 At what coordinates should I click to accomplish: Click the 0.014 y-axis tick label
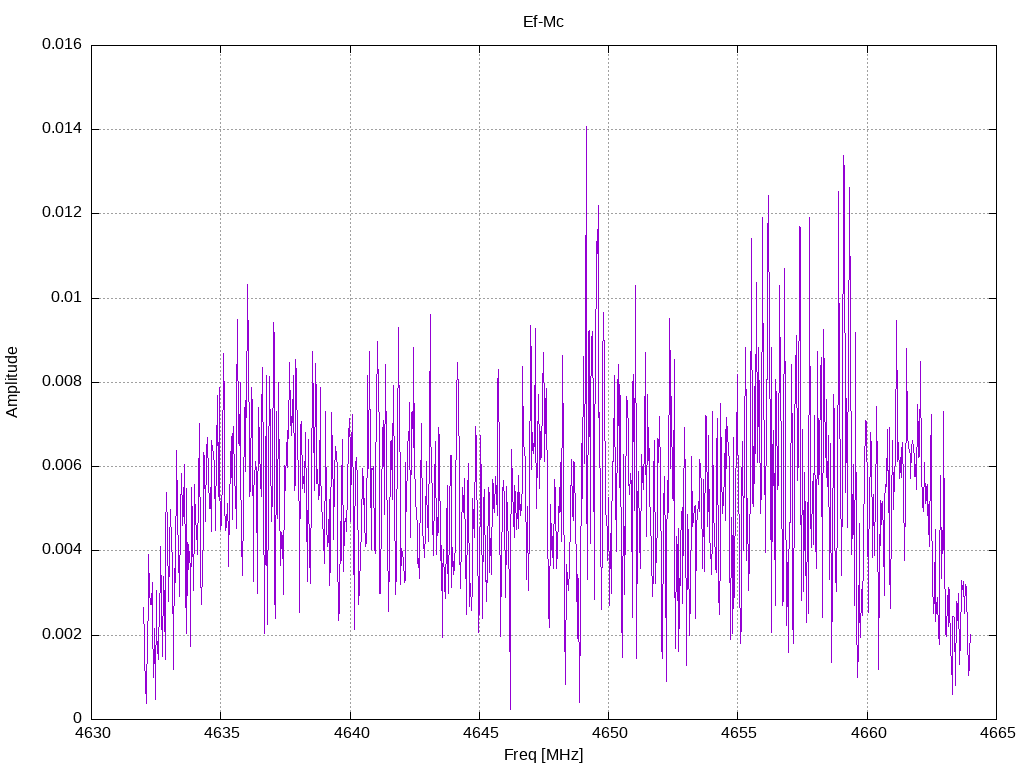point(62,129)
